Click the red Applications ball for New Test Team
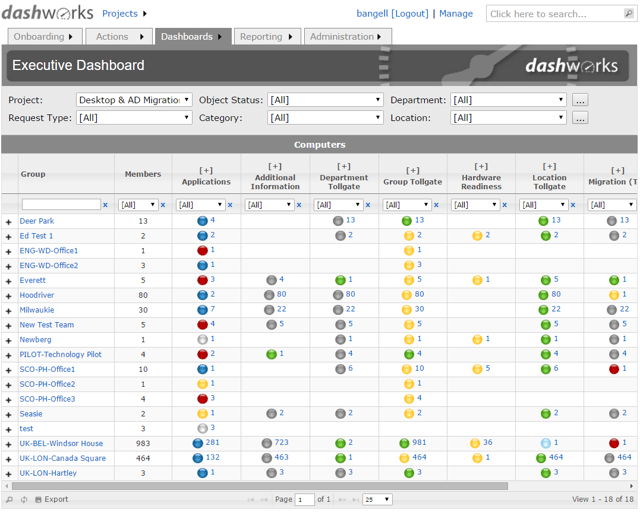Image resolution: width=640 pixels, height=519 pixels. click(202, 325)
